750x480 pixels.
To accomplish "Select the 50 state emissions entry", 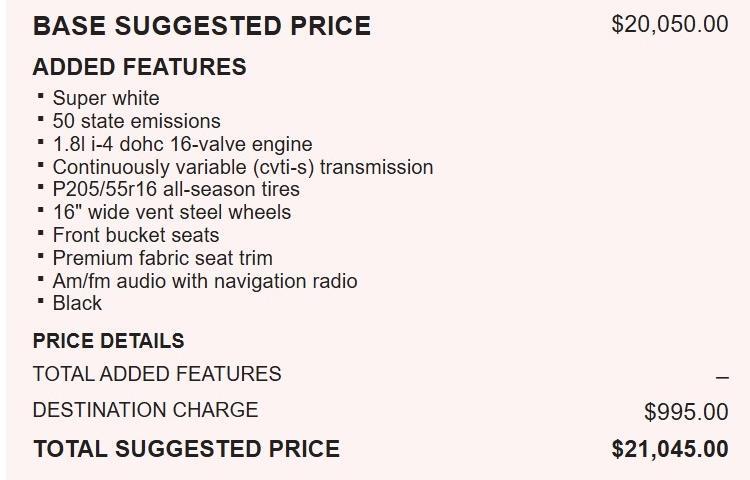I will 136,121.
